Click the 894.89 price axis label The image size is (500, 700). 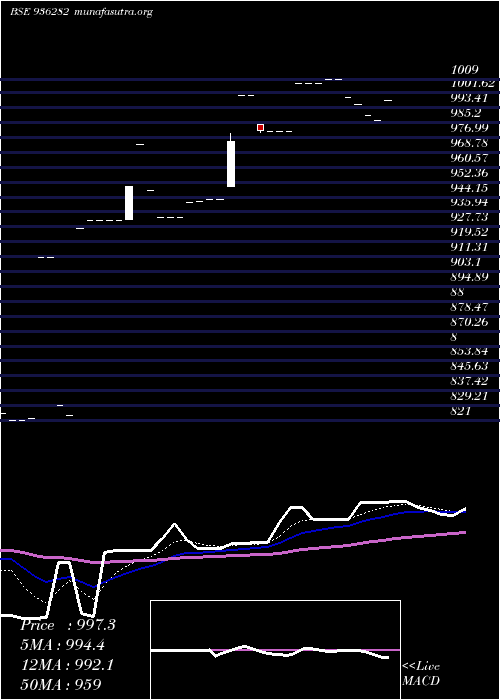coord(469,277)
